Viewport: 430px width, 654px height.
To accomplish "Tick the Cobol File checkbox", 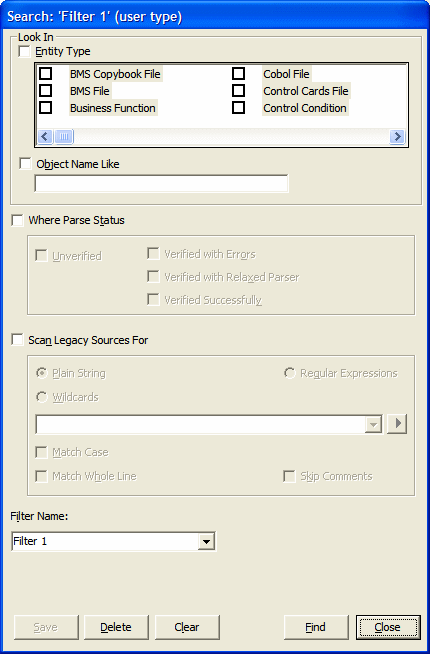I will click(238, 74).
